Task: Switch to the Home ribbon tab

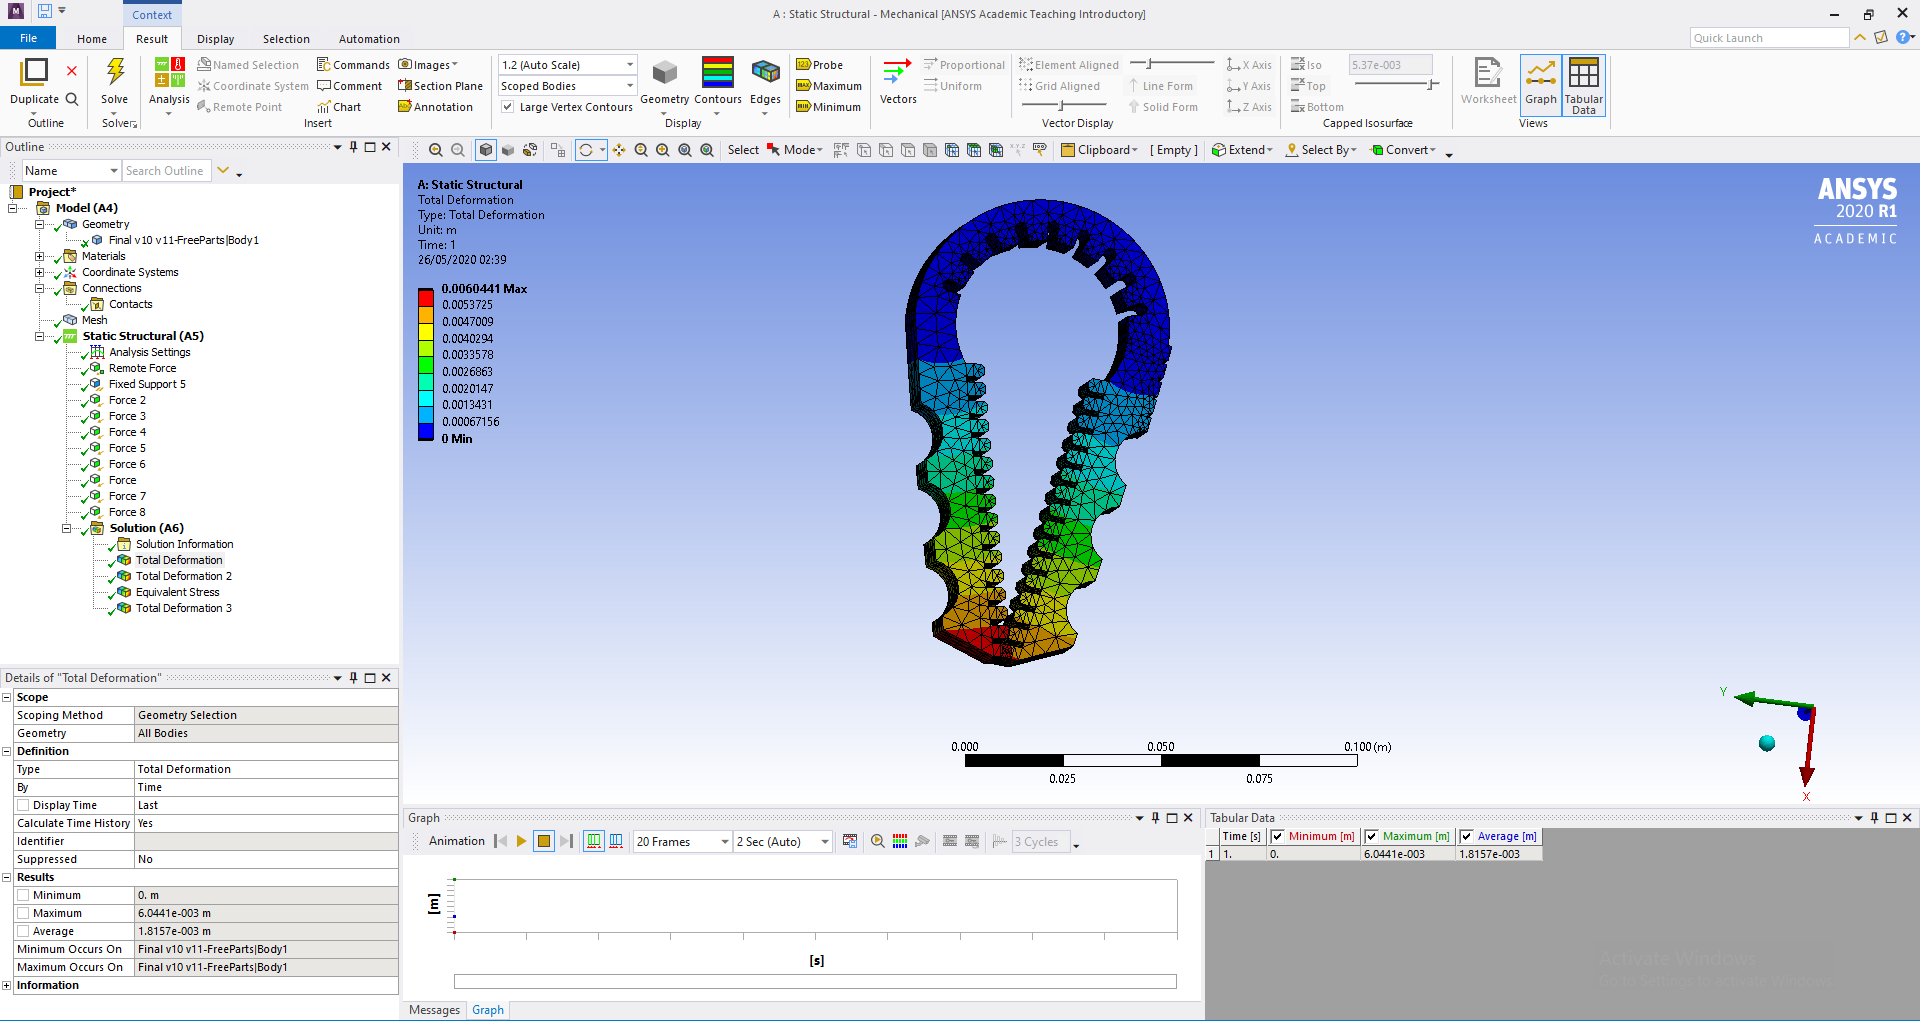Action: [92, 39]
